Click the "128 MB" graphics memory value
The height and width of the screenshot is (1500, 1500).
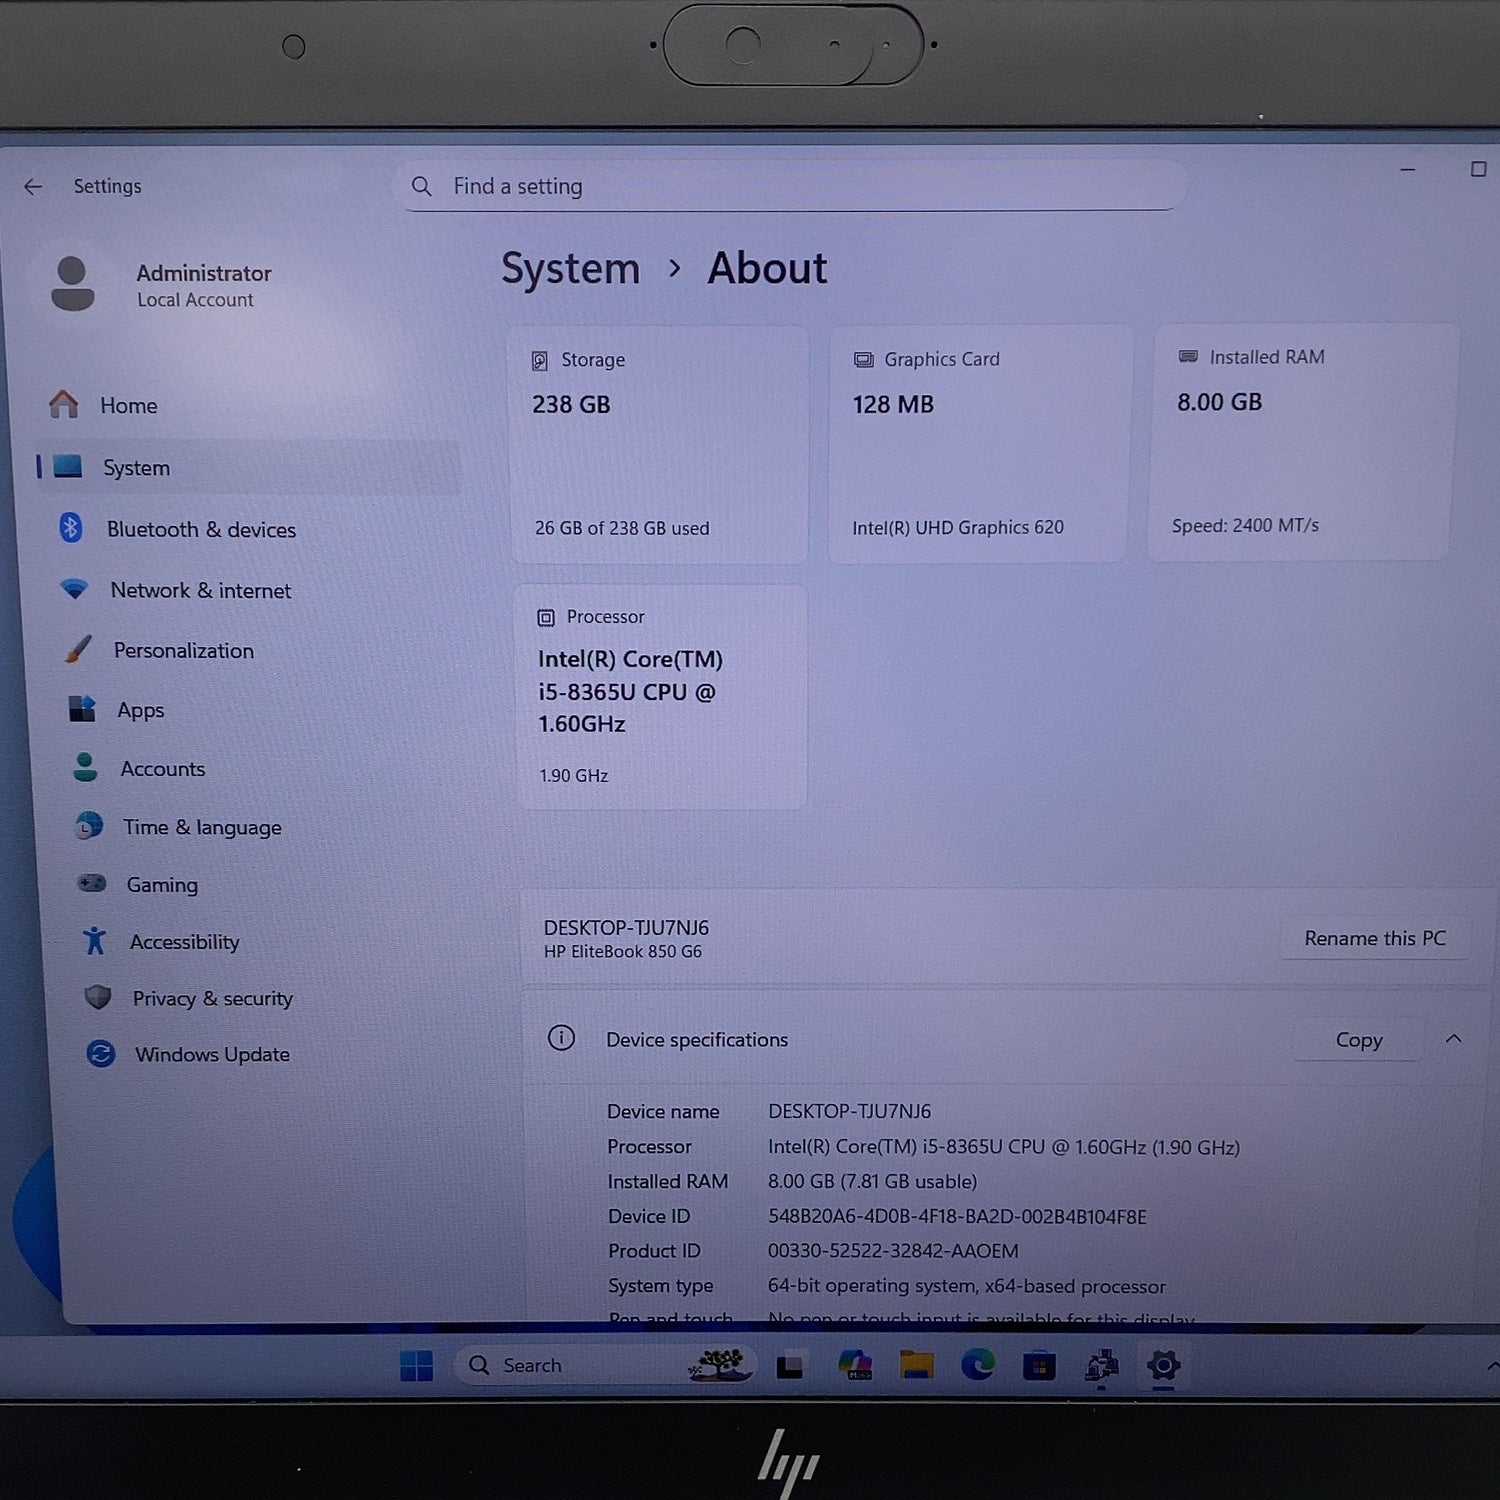tap(893, 404)
